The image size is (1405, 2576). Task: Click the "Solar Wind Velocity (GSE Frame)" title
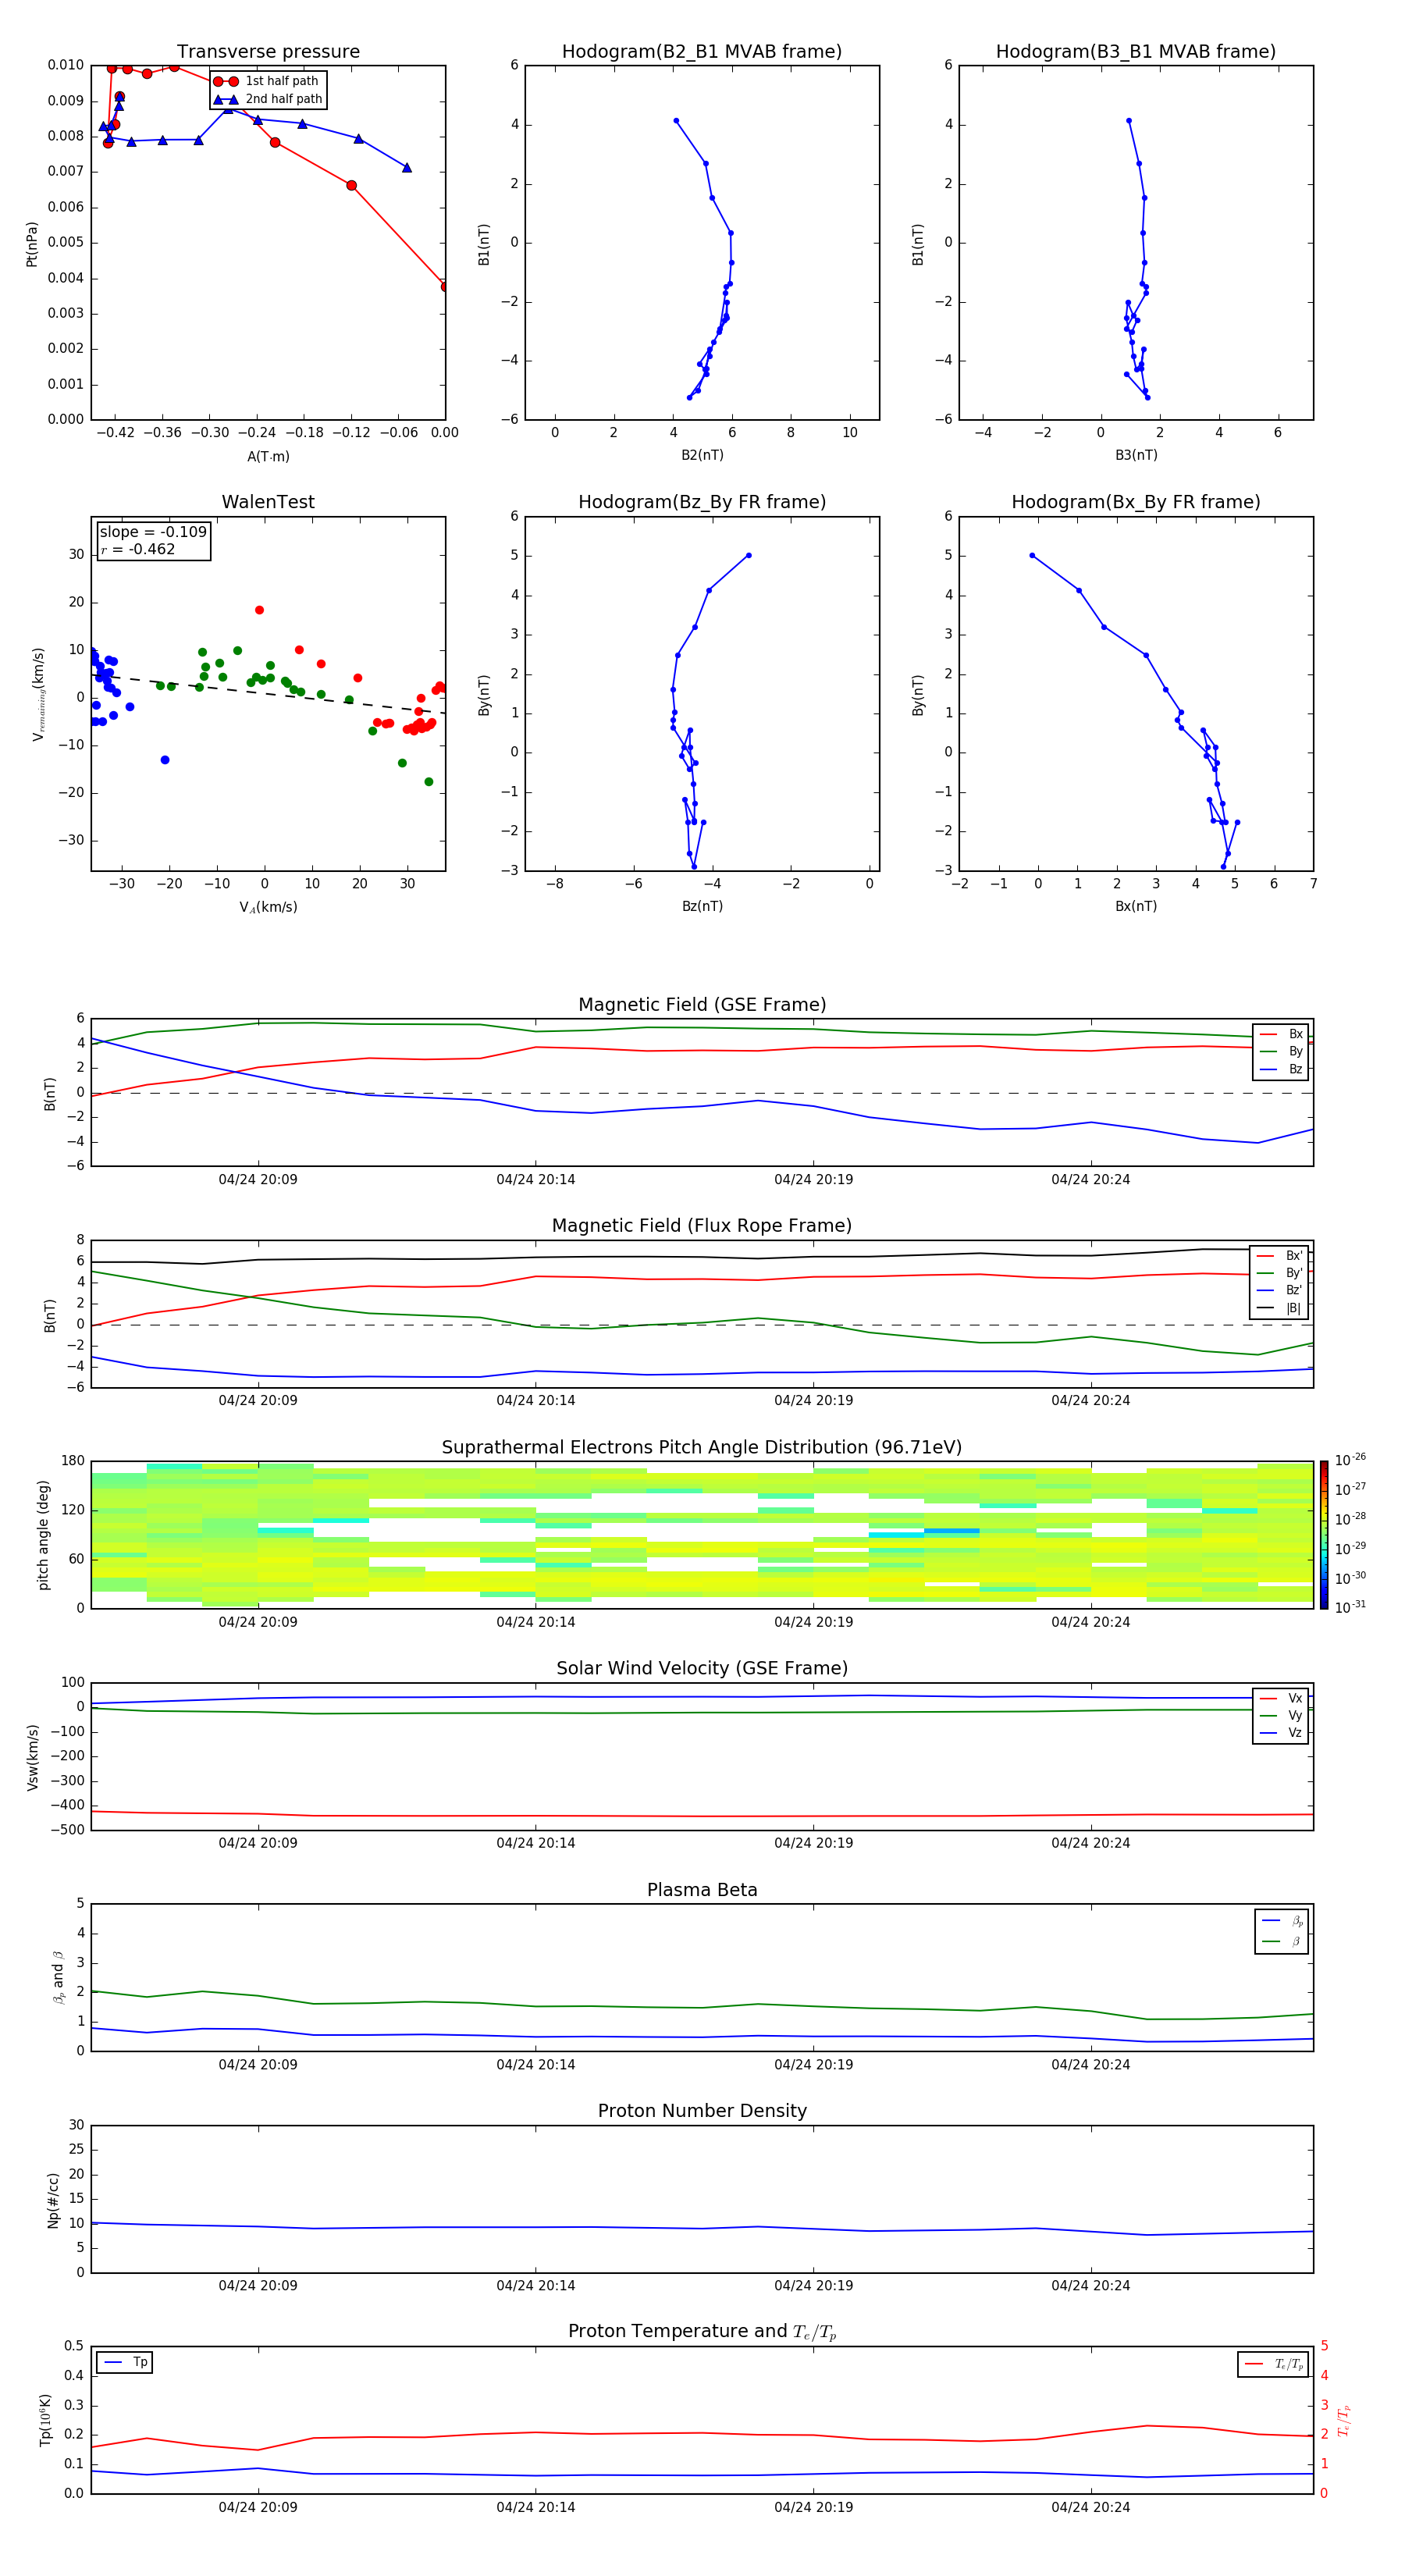(x=702, y=1669)
